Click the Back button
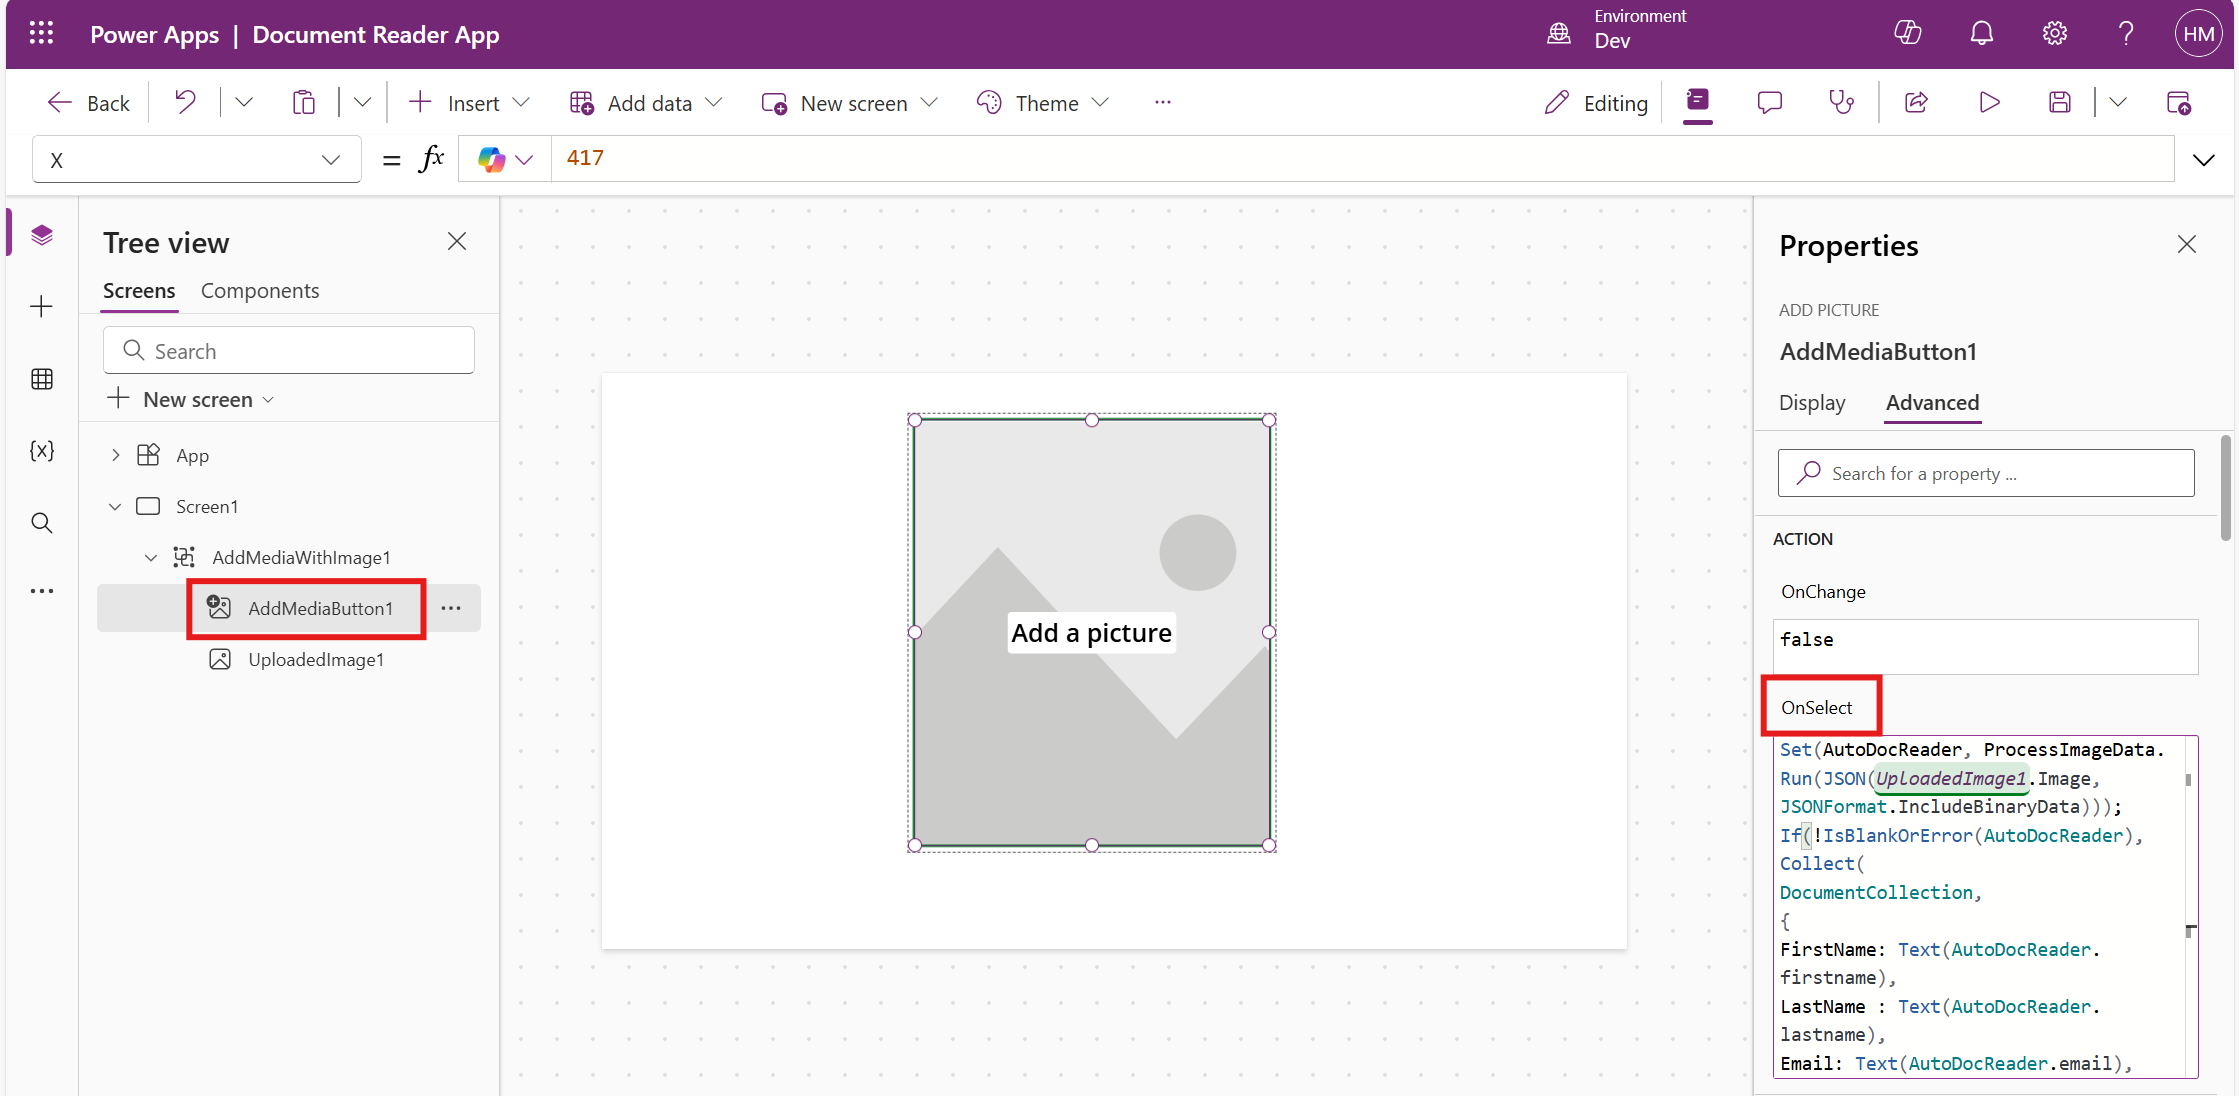The image size is (2239, 1096). click(90, 103)
